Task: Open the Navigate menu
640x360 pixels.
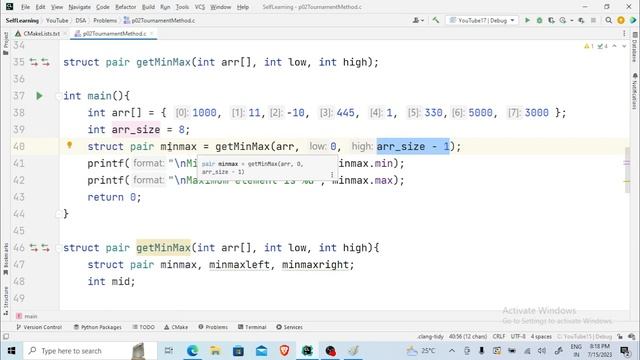Action: [x=80, y=7]
